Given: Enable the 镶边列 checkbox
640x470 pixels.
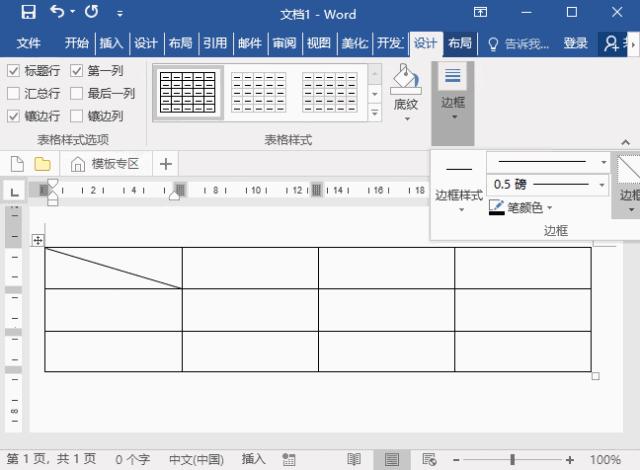Looking at the screenshot, I should [x=76, y=116].
